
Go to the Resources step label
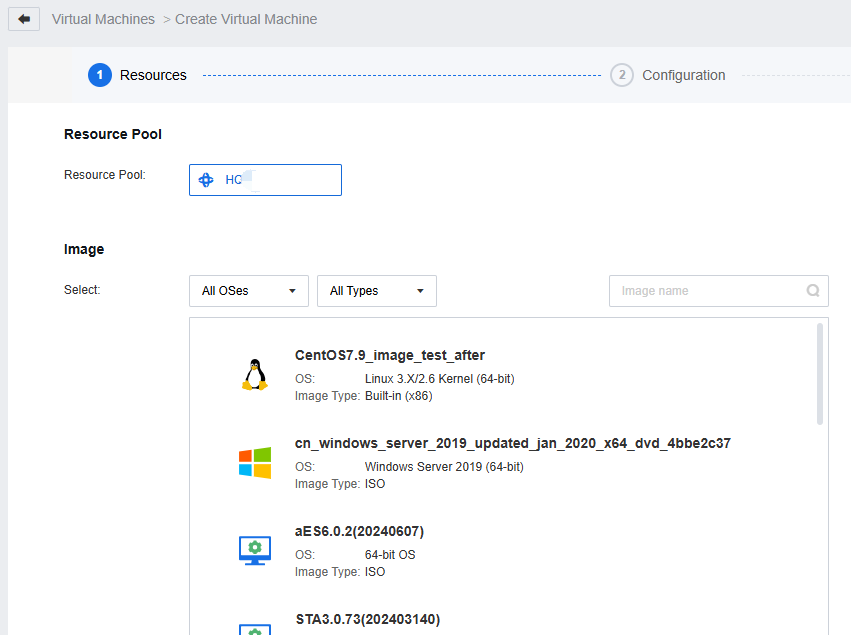[x=153, y=75]
